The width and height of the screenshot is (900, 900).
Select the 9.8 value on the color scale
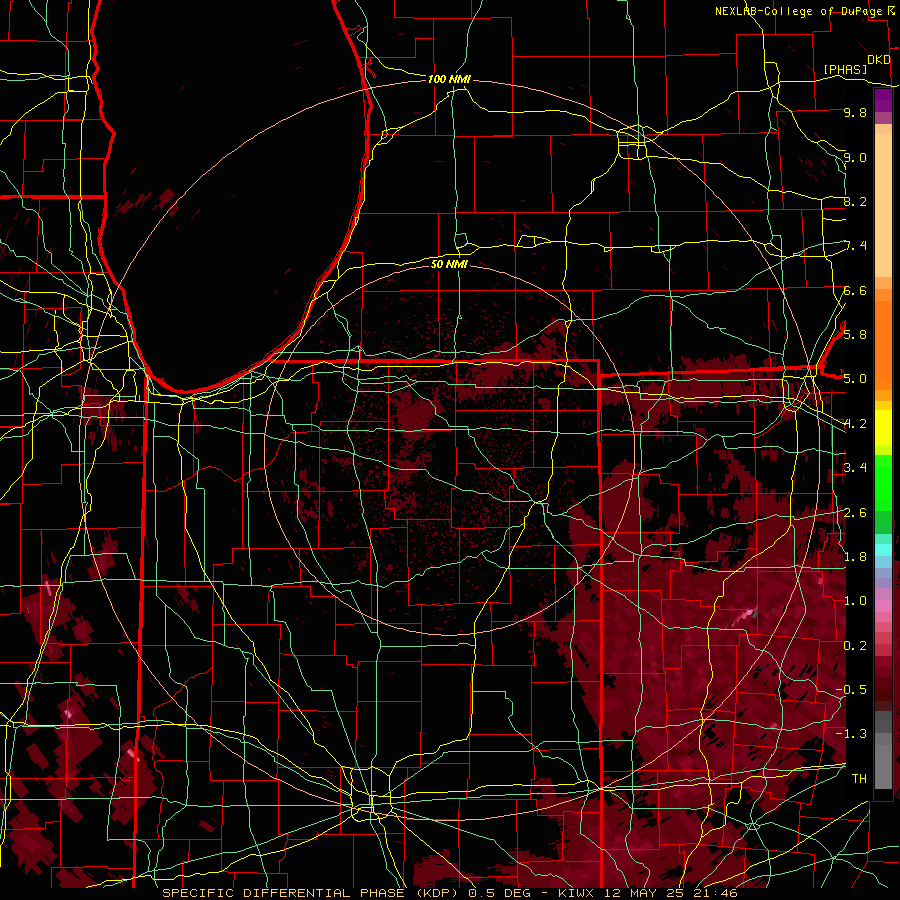coord(855,112)
